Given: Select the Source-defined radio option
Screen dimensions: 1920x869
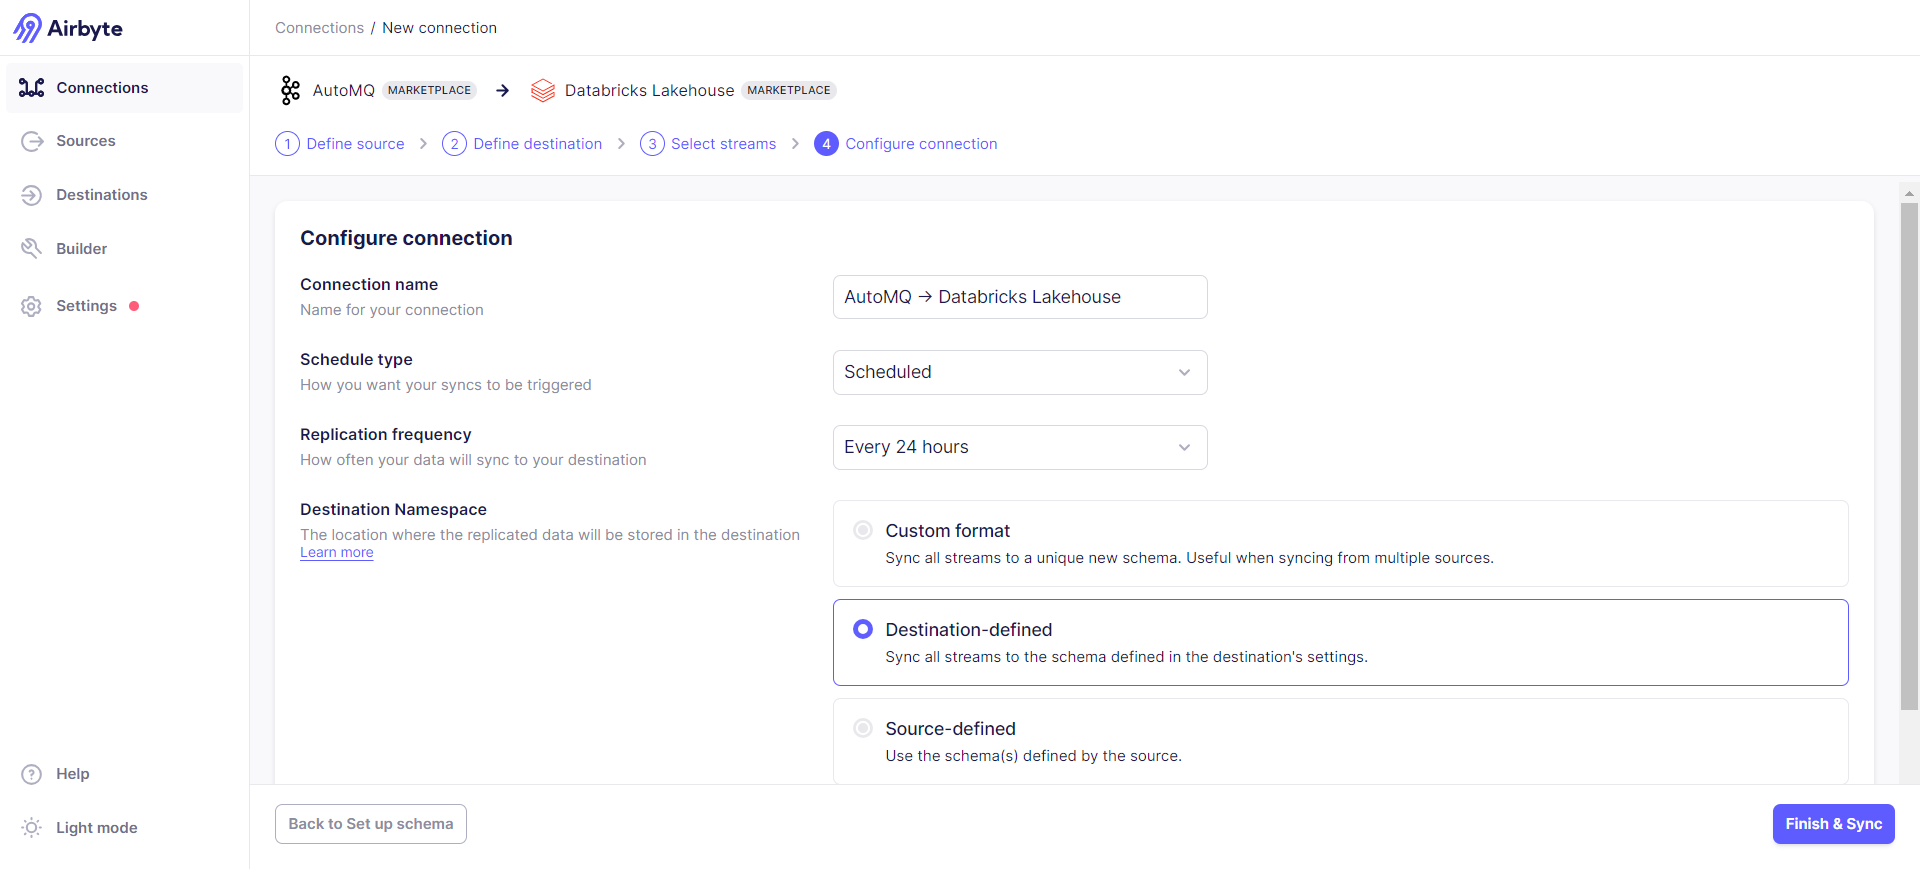Looking at the screenshot, I should click(x=863, y=728).
